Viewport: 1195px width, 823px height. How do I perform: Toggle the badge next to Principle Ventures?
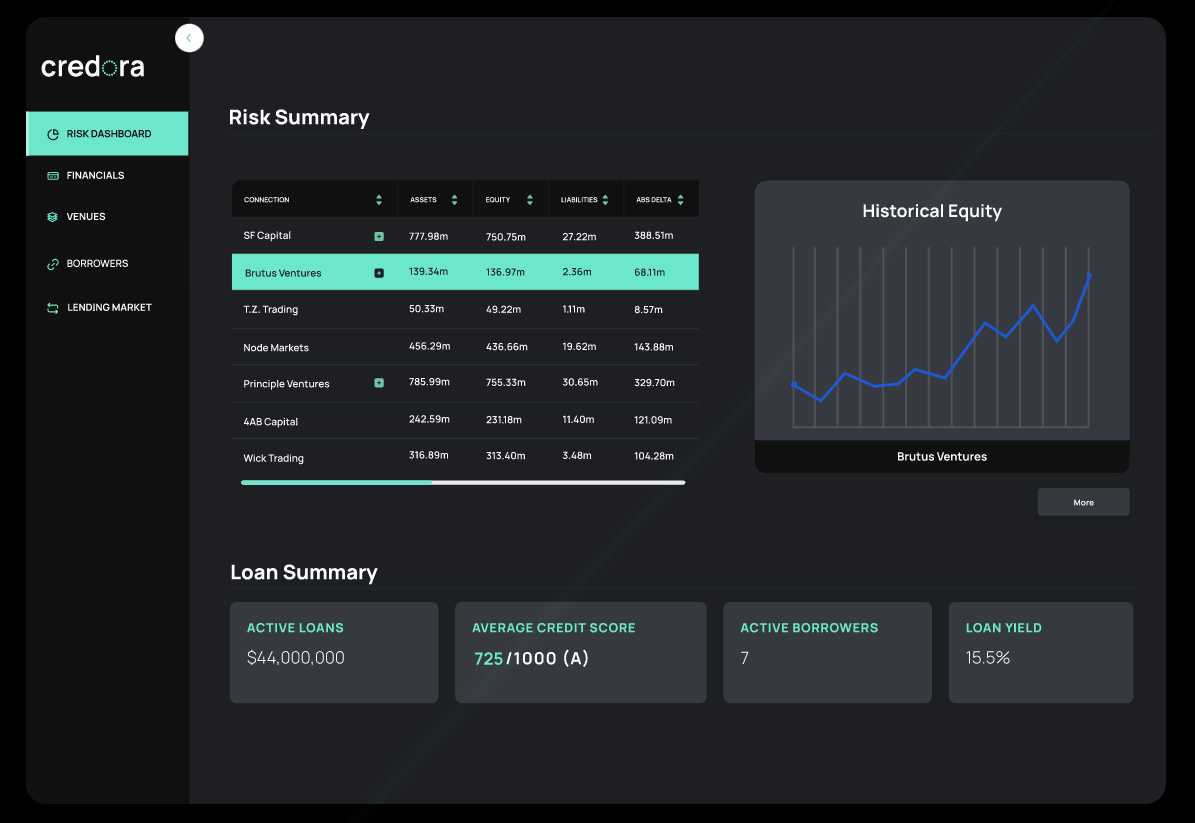click(381, 383)
